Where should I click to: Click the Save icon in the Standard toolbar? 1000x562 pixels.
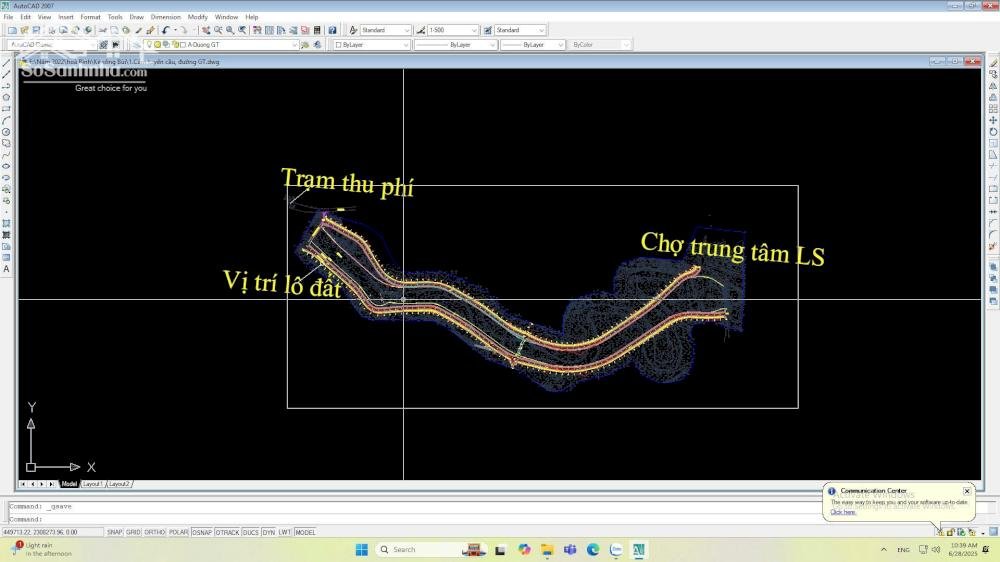coord(38,30)
